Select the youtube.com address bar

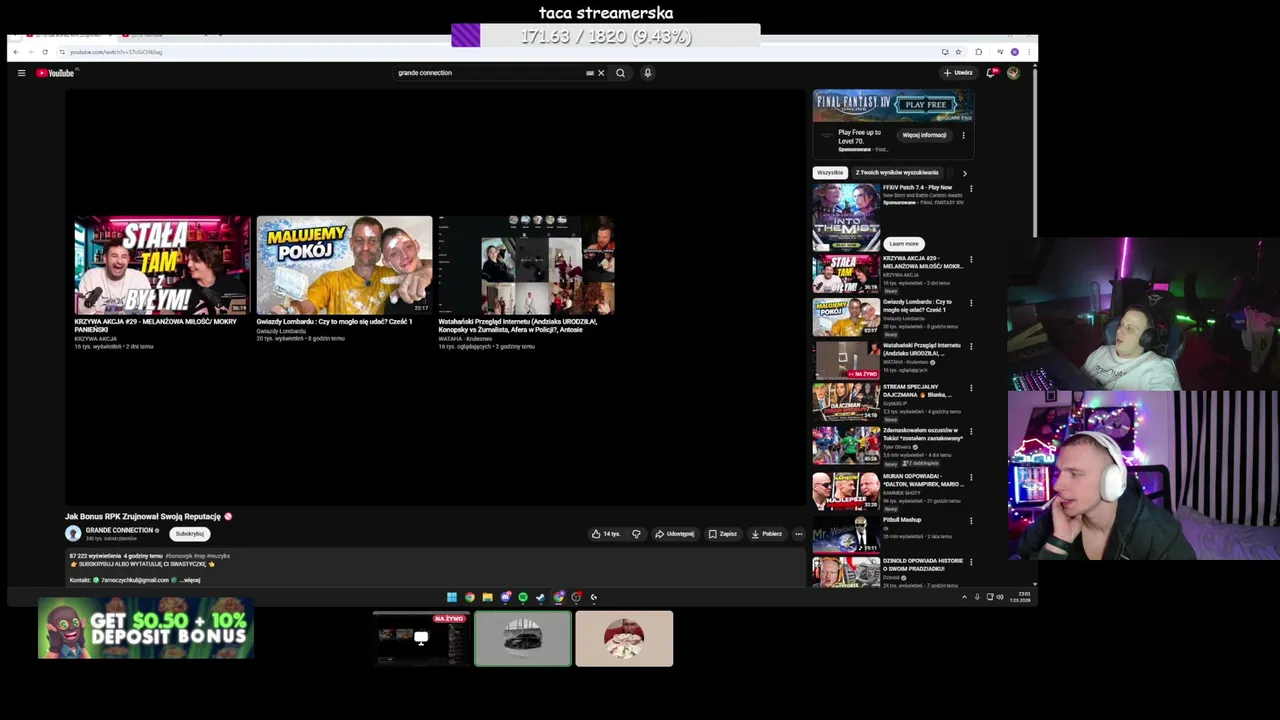(x=500, y=52)
